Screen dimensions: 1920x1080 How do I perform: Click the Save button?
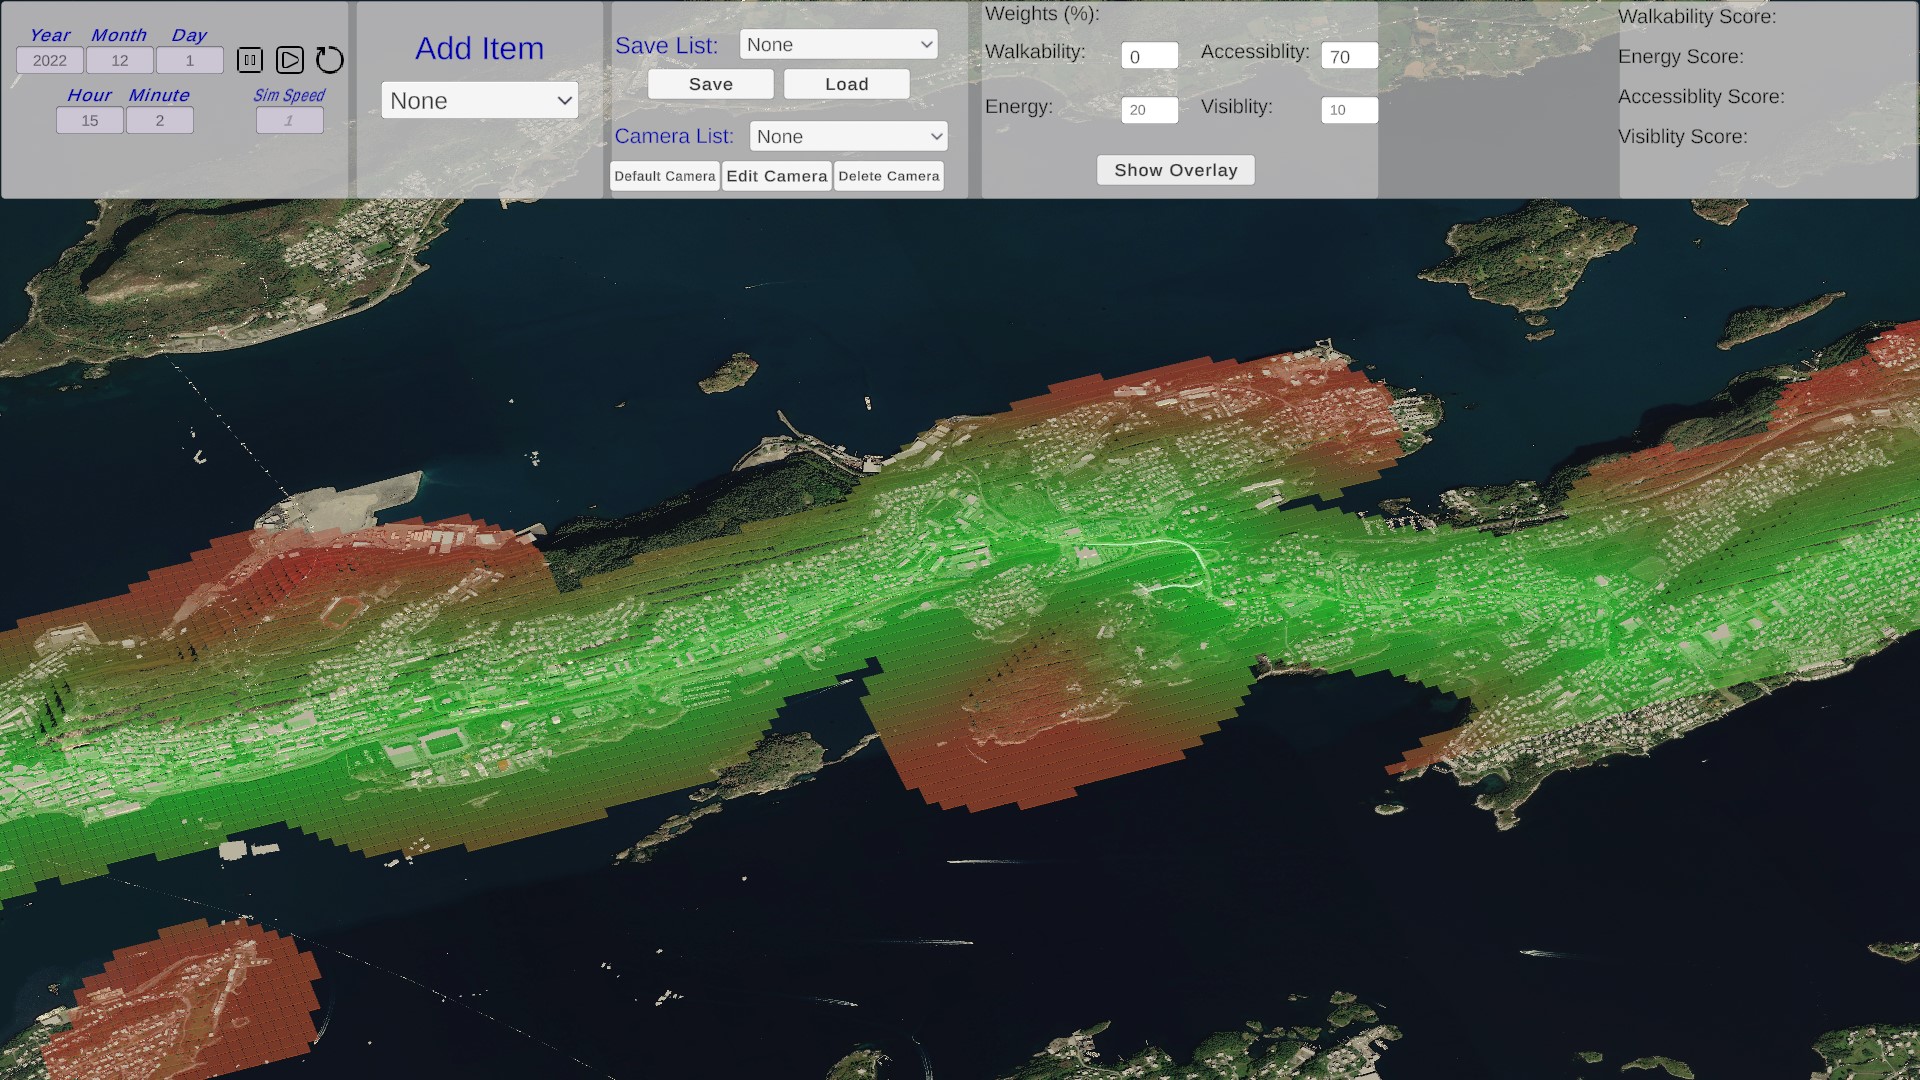click(710, 85)
